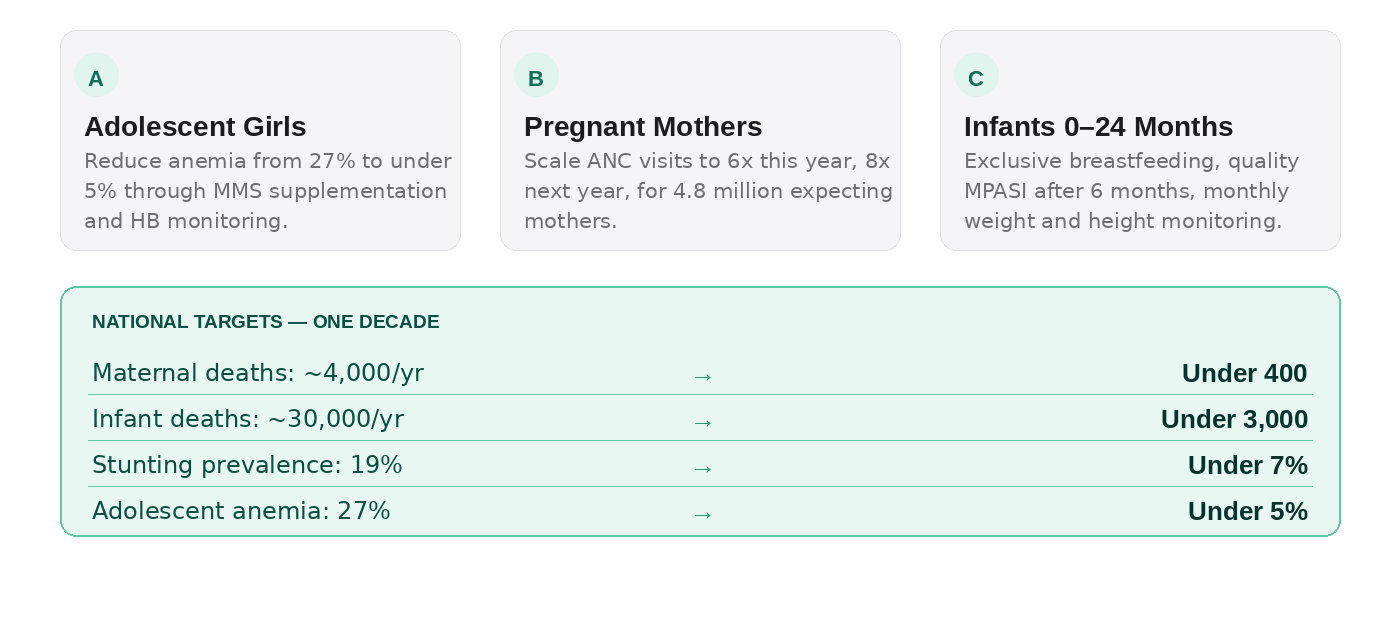The height and width of the screenshot is (620, 1400).
Task: Click the arrow in the Infant deaths row
Action: pyautogui.click(x=703, y=422)
